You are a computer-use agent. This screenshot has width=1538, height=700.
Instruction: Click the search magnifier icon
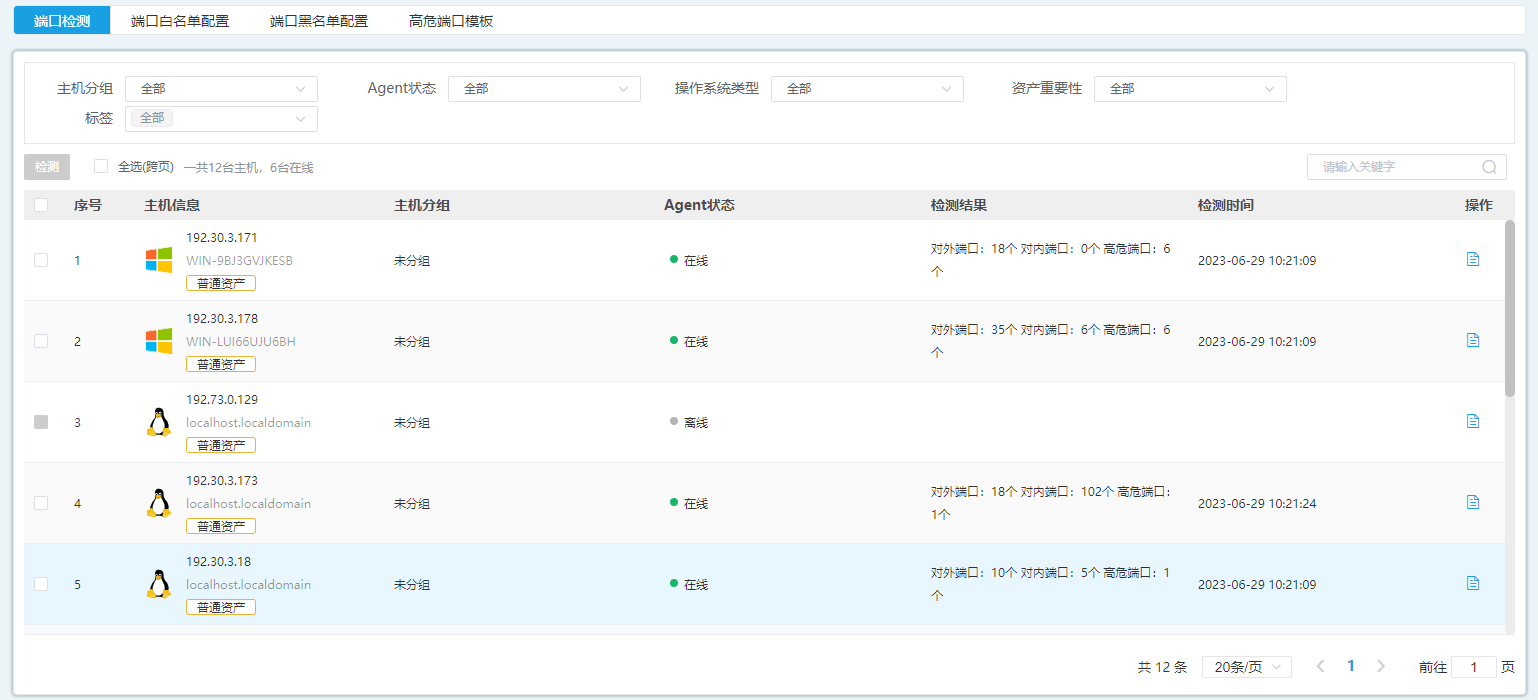point(1489,167)
